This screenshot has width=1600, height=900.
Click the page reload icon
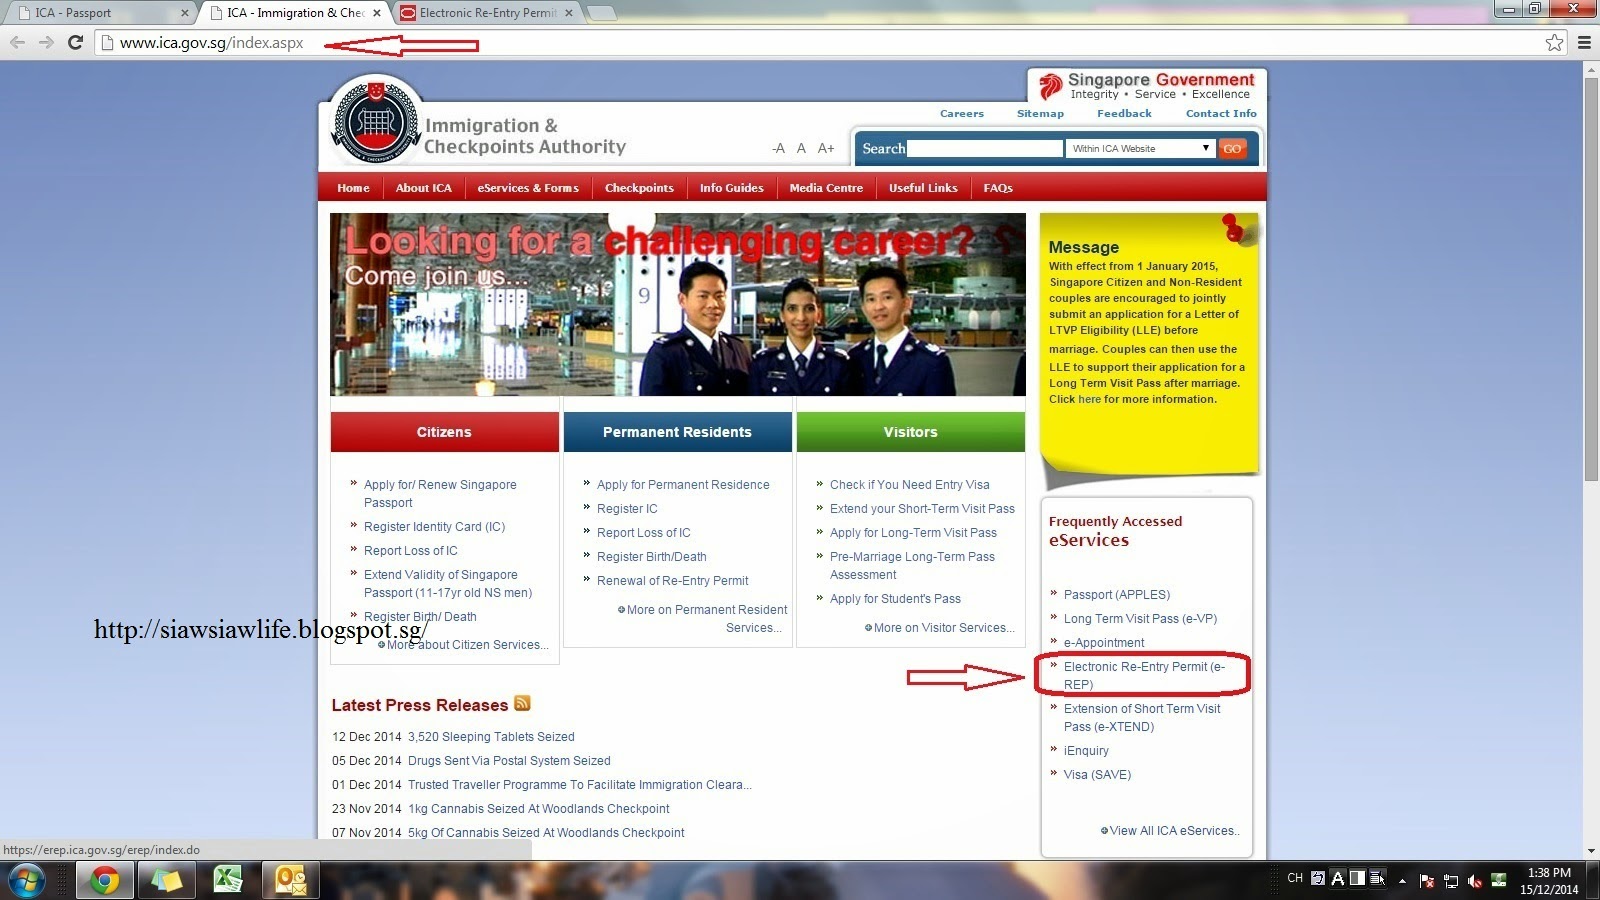74,43
